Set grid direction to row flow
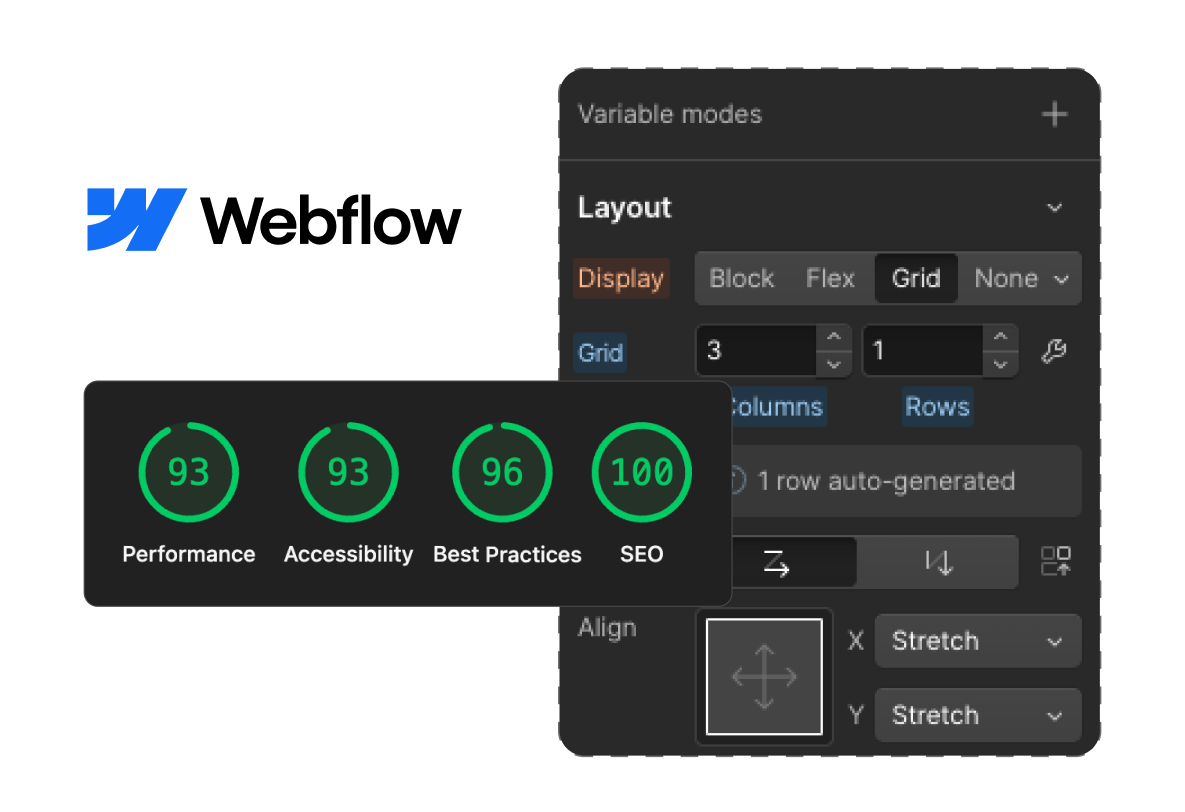The width and height of the screenshot is (1185, 812). [x=793, y=563]
